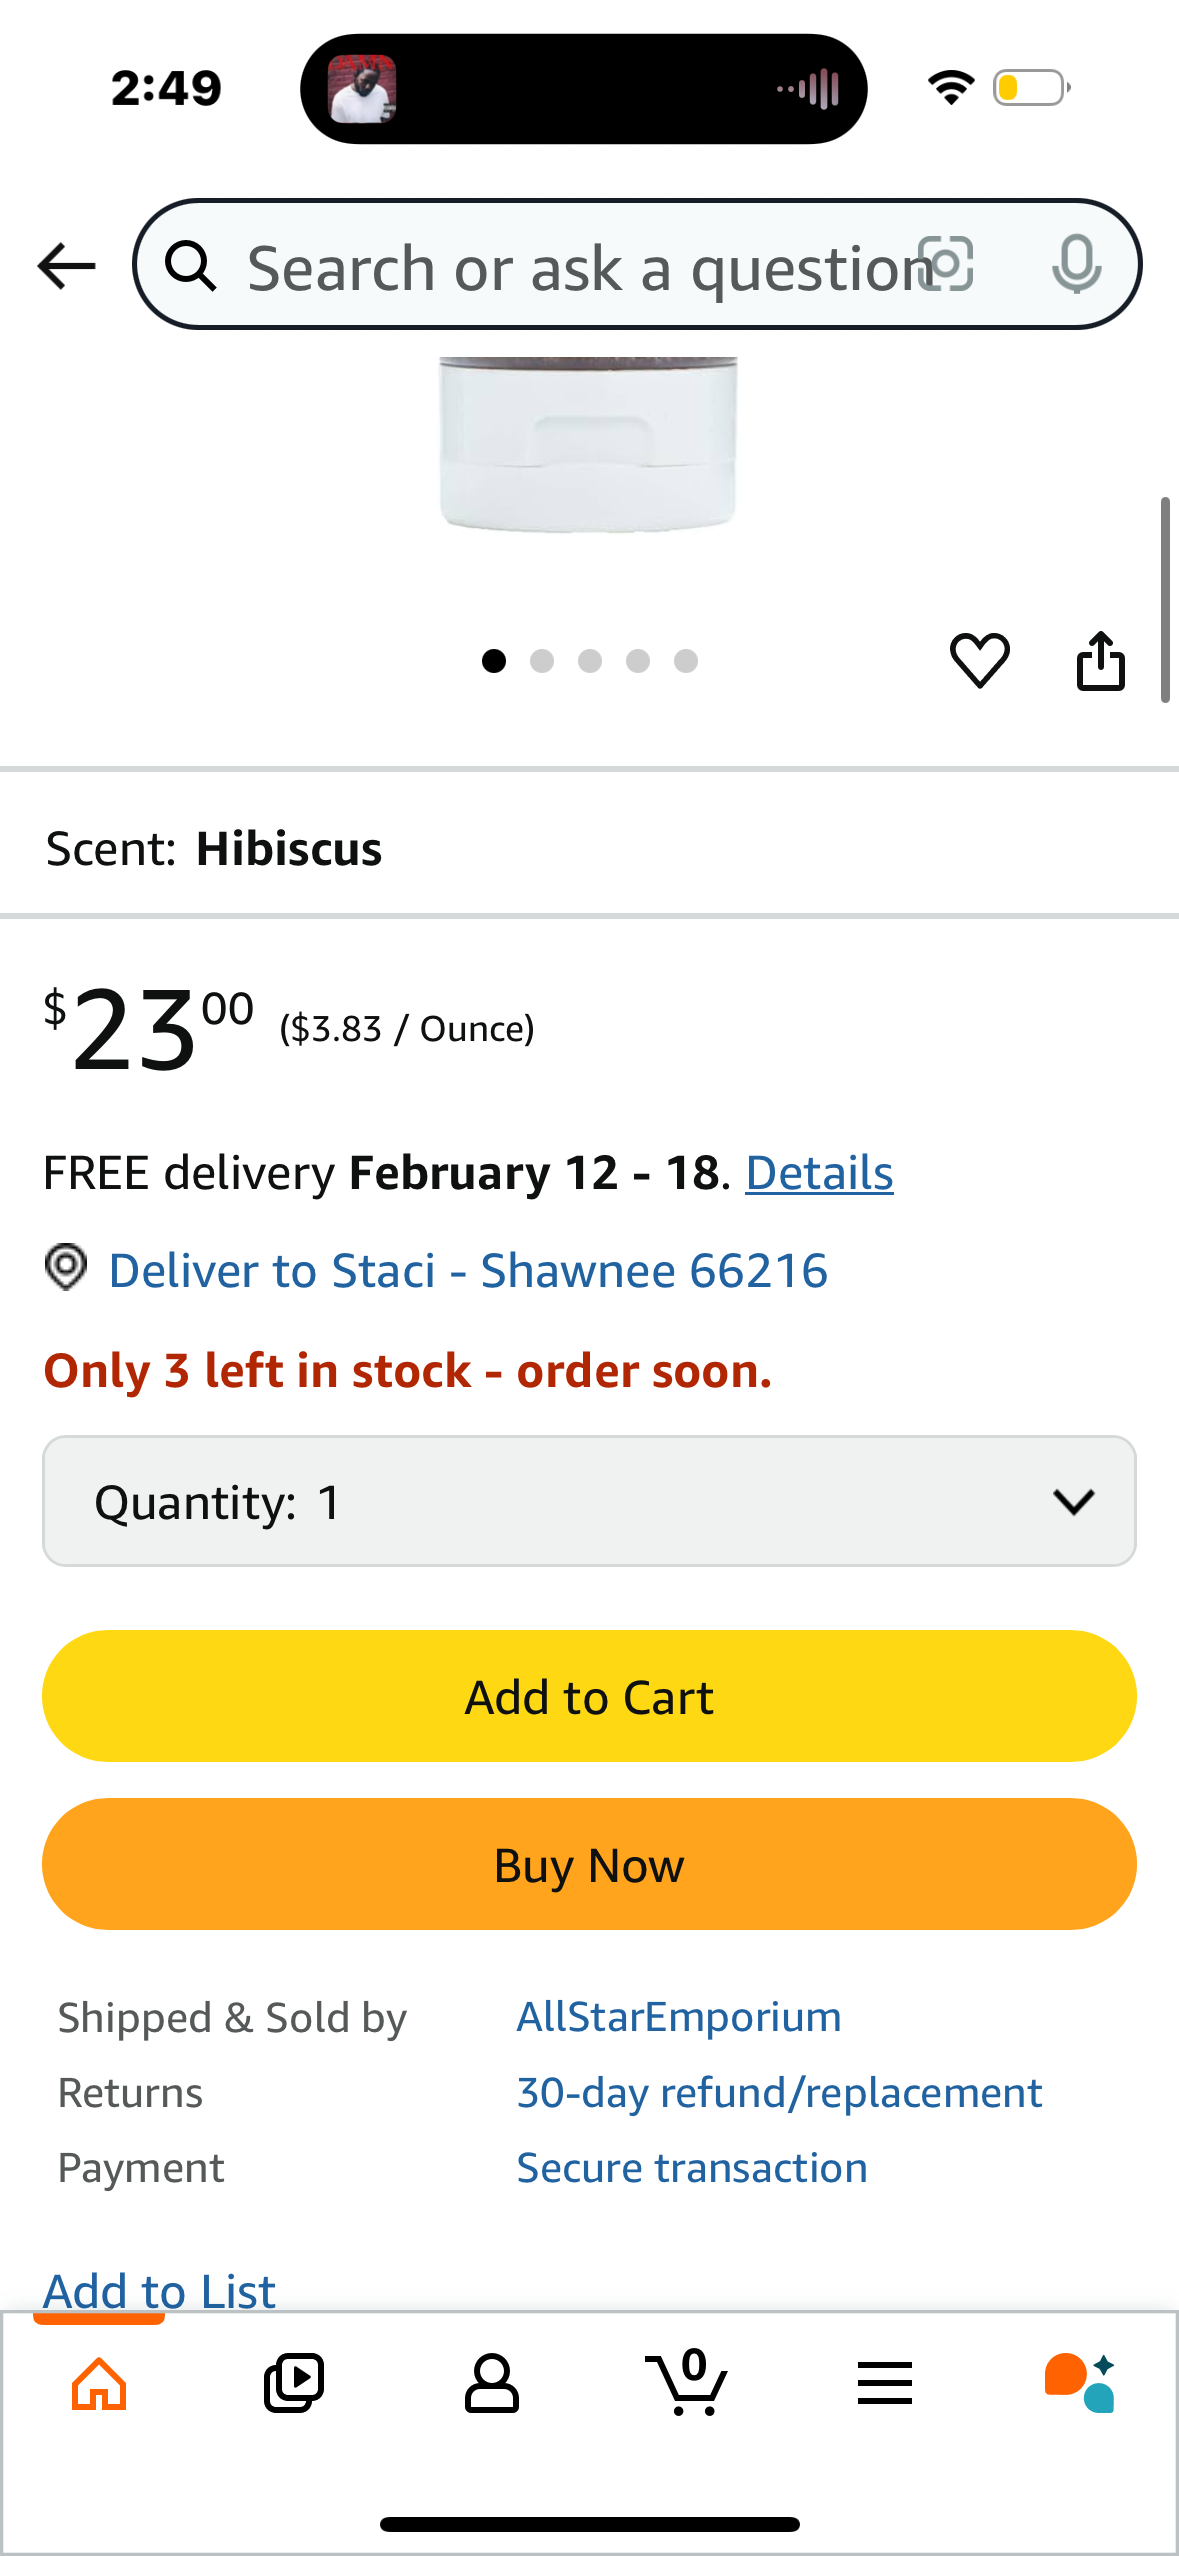1179x2556 pixels.
Task: Open camera lens search icon
Action: pyautogui.click(x=945, y=265)
